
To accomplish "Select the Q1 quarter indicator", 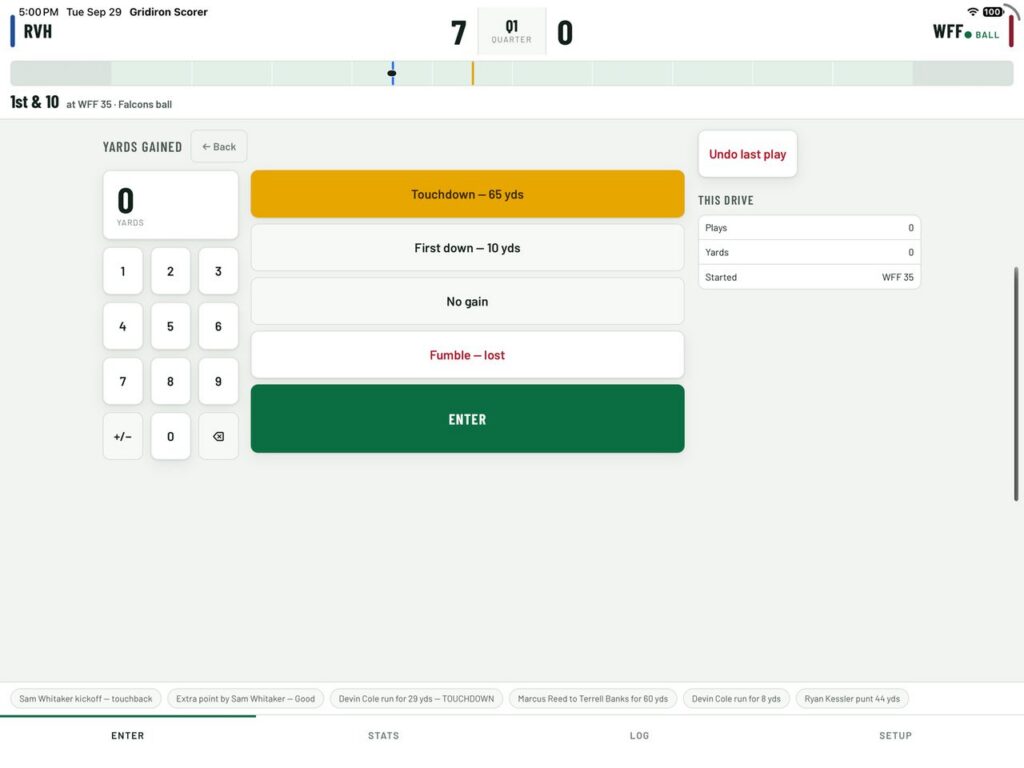I will click(x=511, y=31).
